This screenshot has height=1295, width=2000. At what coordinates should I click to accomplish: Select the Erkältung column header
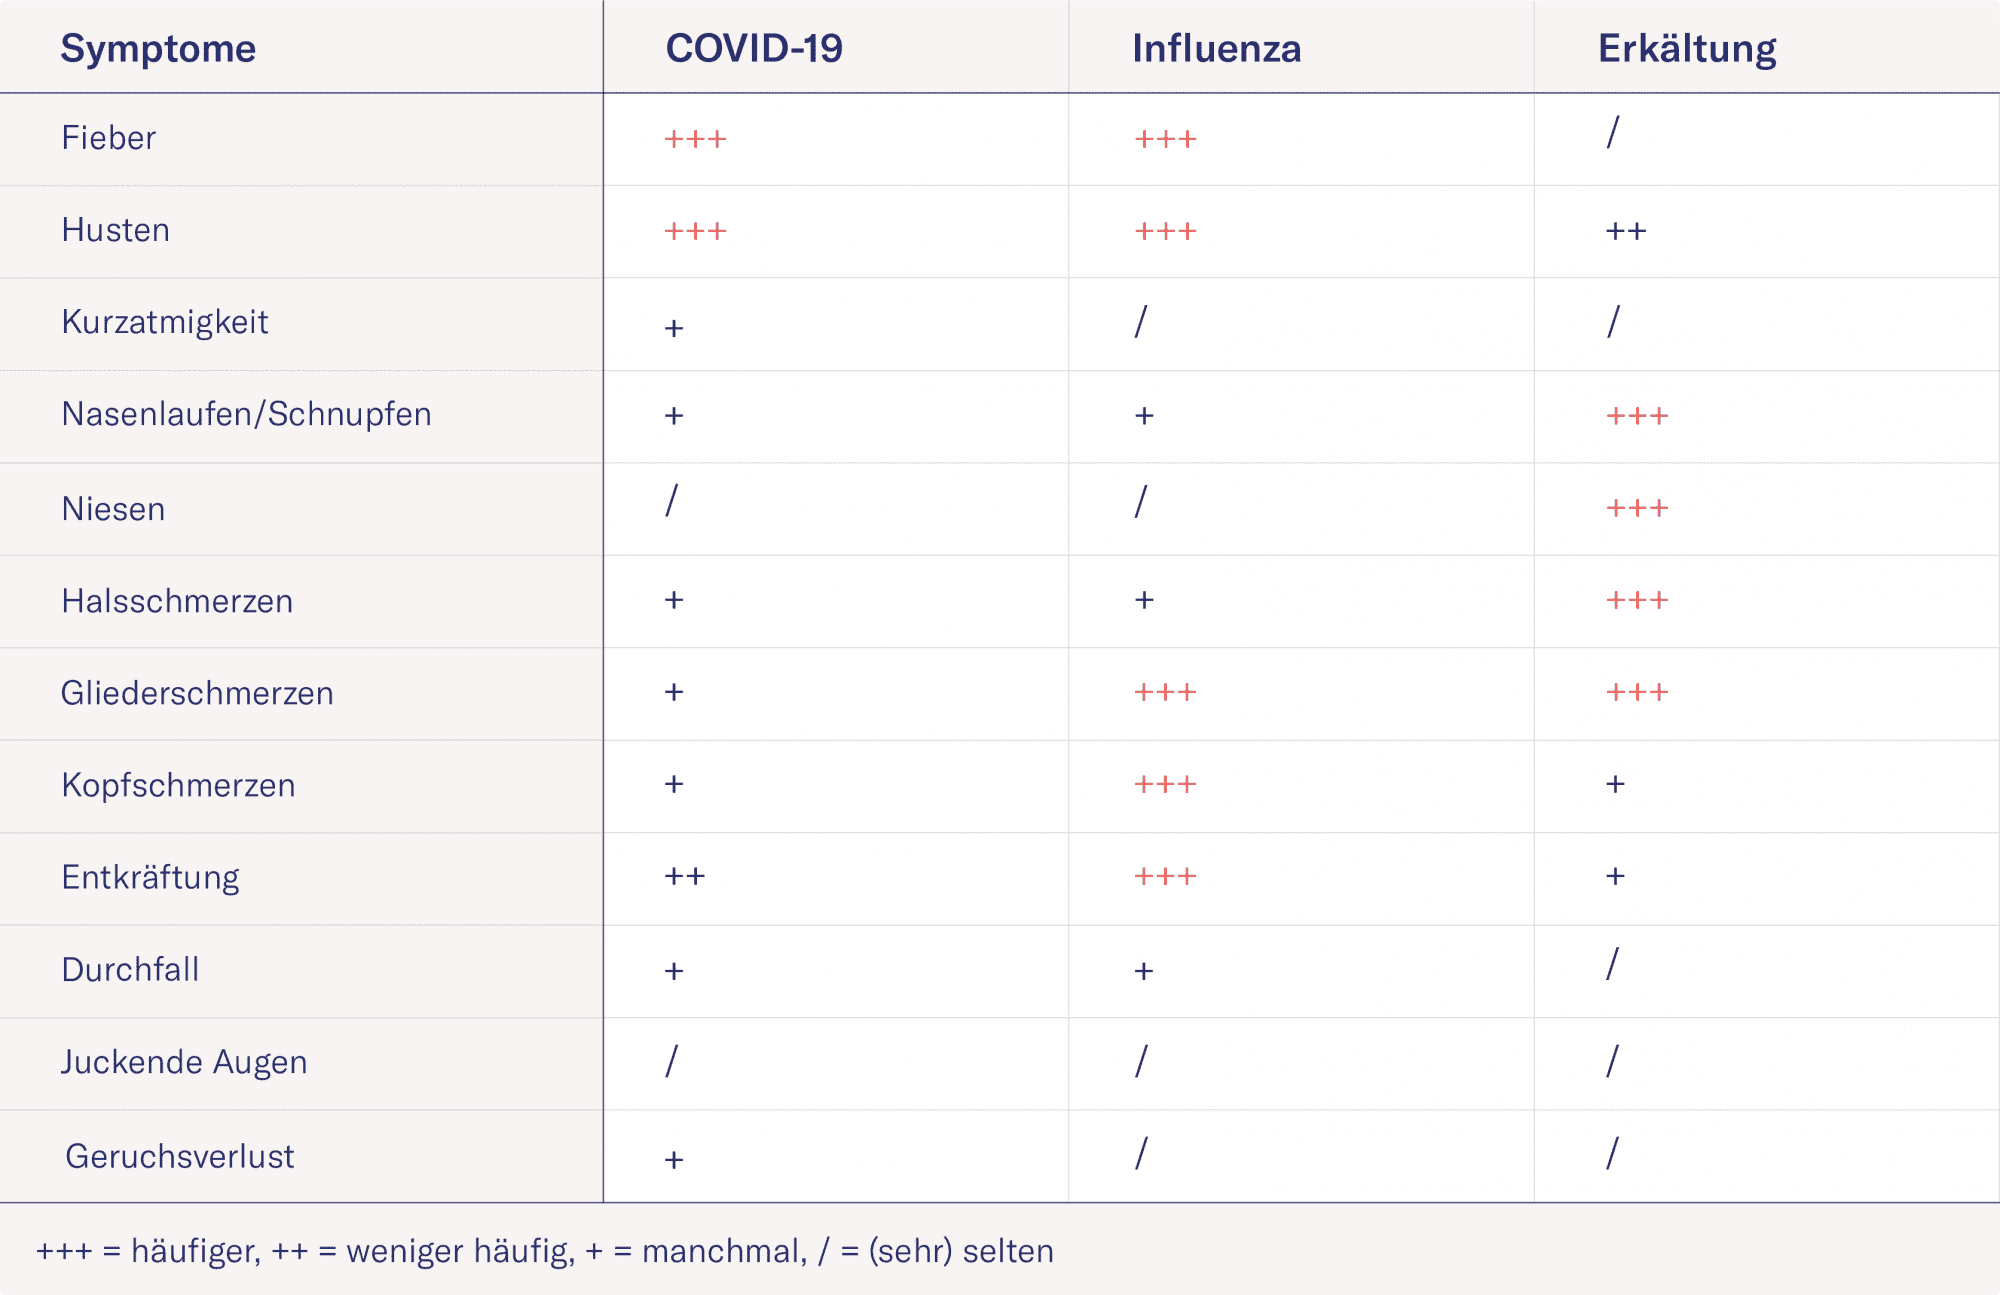point(1687,49)
